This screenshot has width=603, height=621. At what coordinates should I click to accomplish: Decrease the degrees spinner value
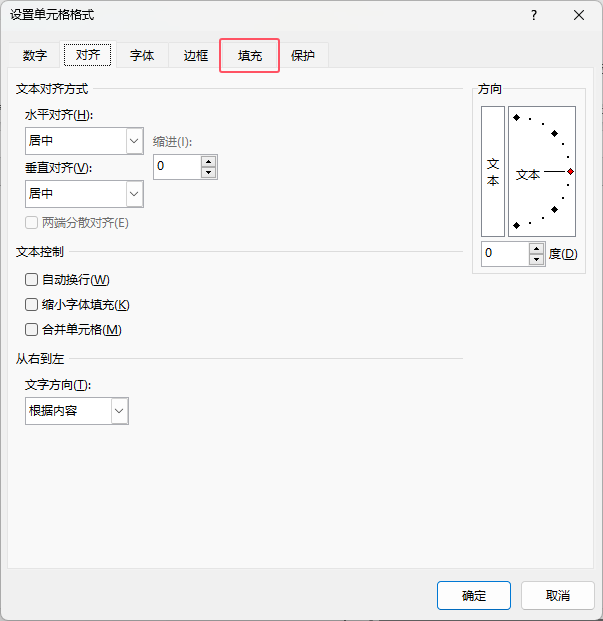(536, 260)
